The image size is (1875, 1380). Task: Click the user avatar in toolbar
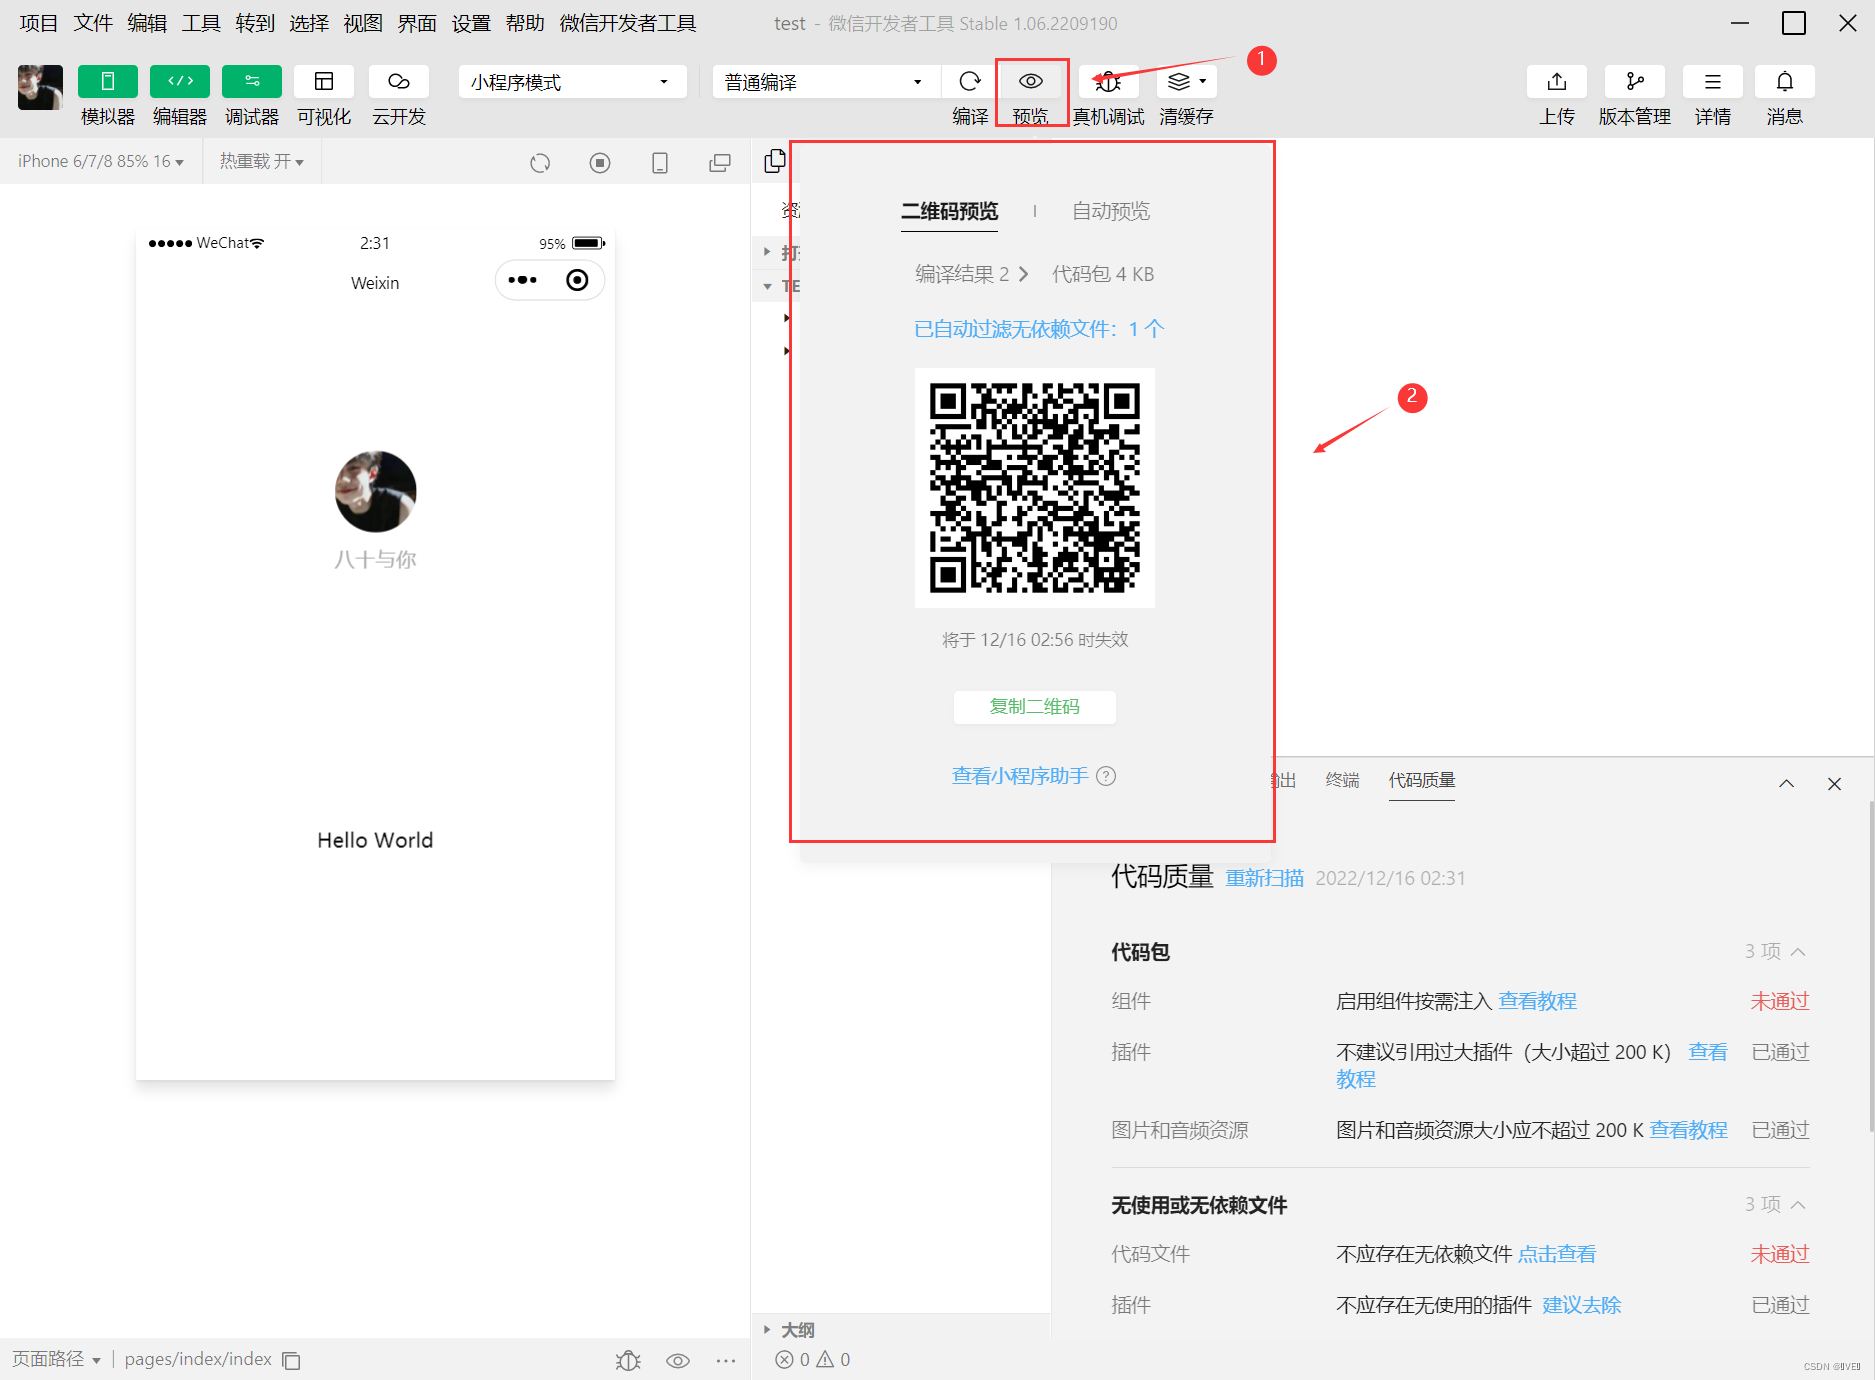40,87
